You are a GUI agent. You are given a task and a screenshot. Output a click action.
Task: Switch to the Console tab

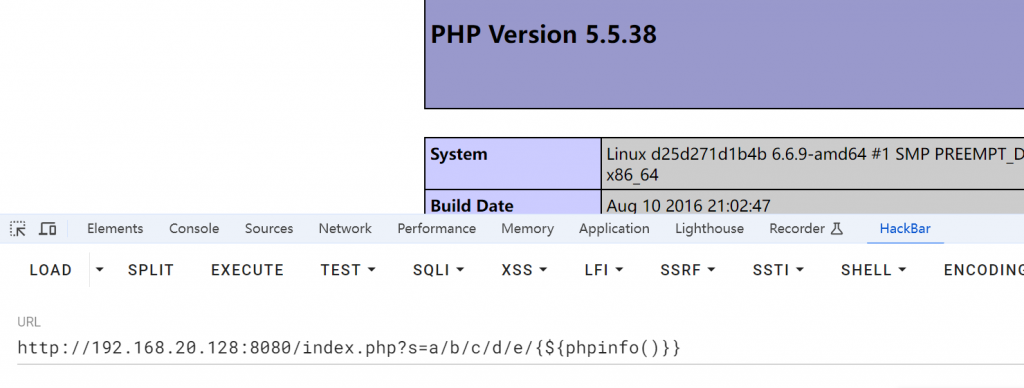[x=194, y=229]
